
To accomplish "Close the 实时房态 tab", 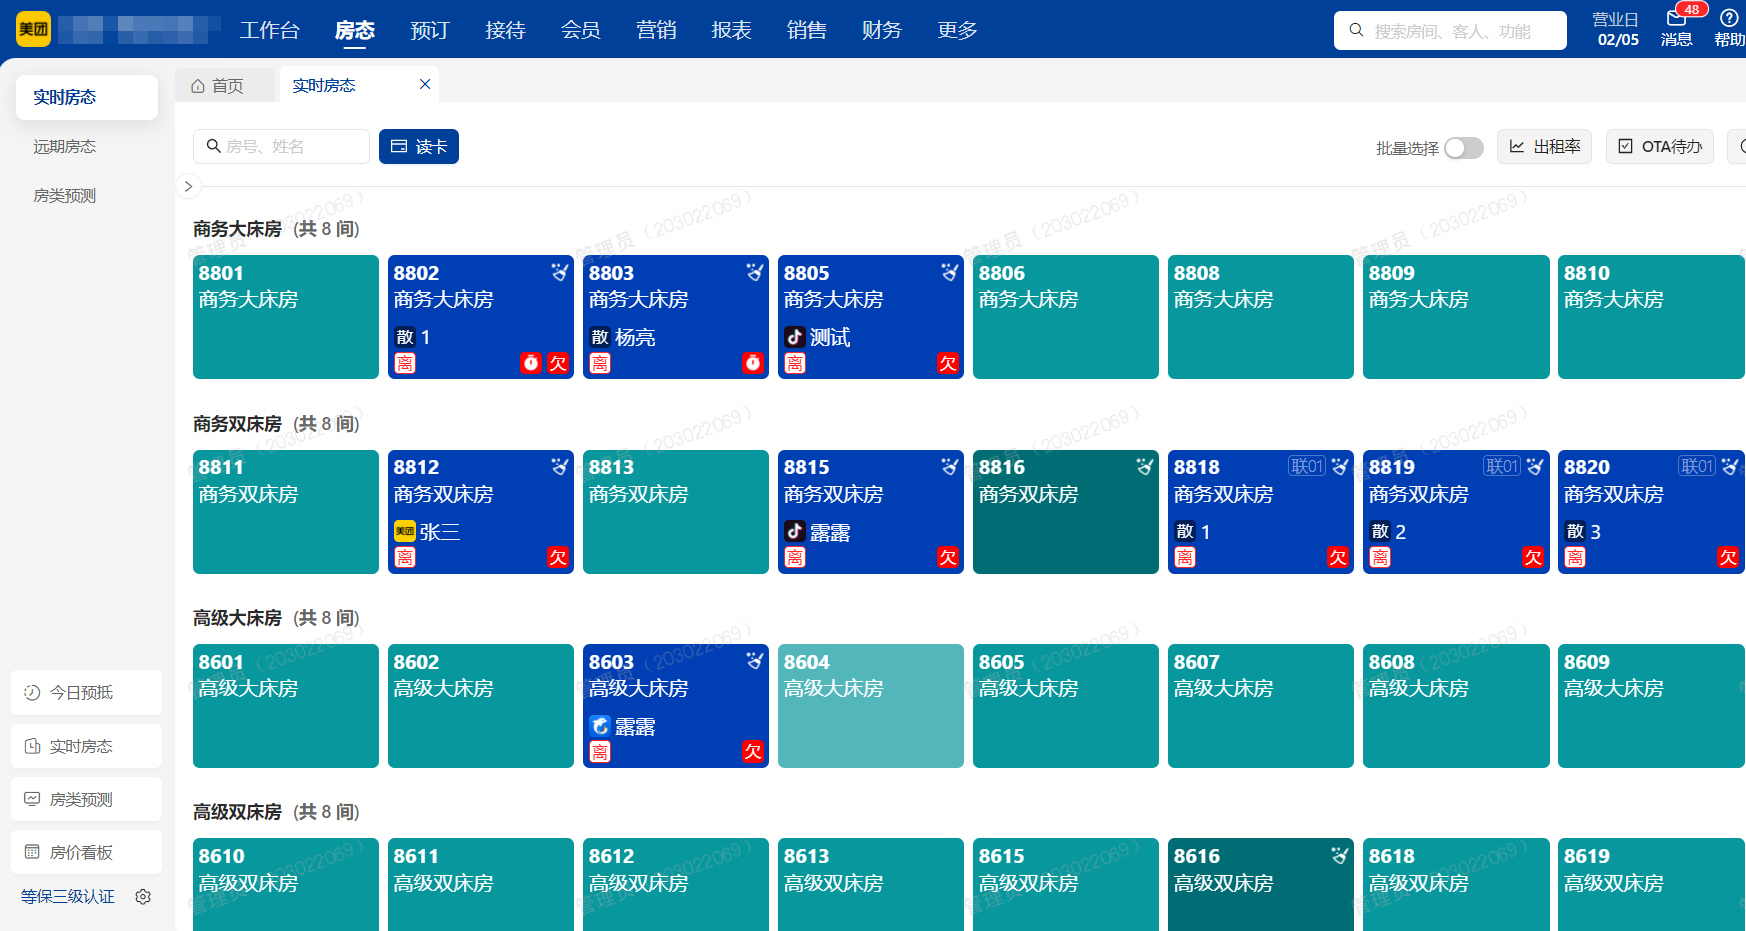I will click(425, 85).
